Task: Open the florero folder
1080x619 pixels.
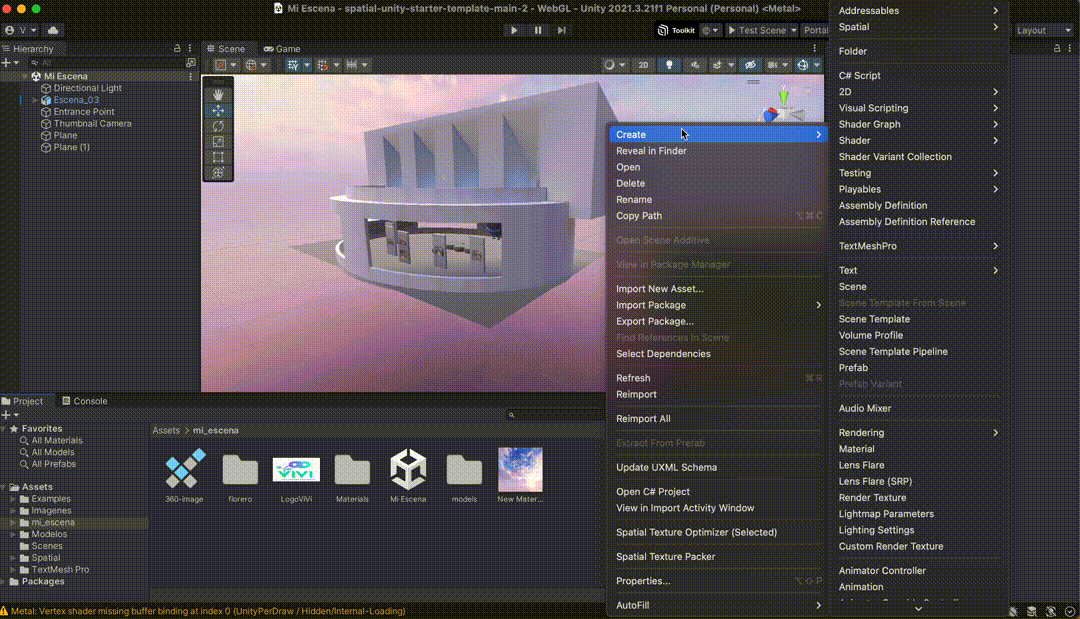Action: (x=240, y=470)
